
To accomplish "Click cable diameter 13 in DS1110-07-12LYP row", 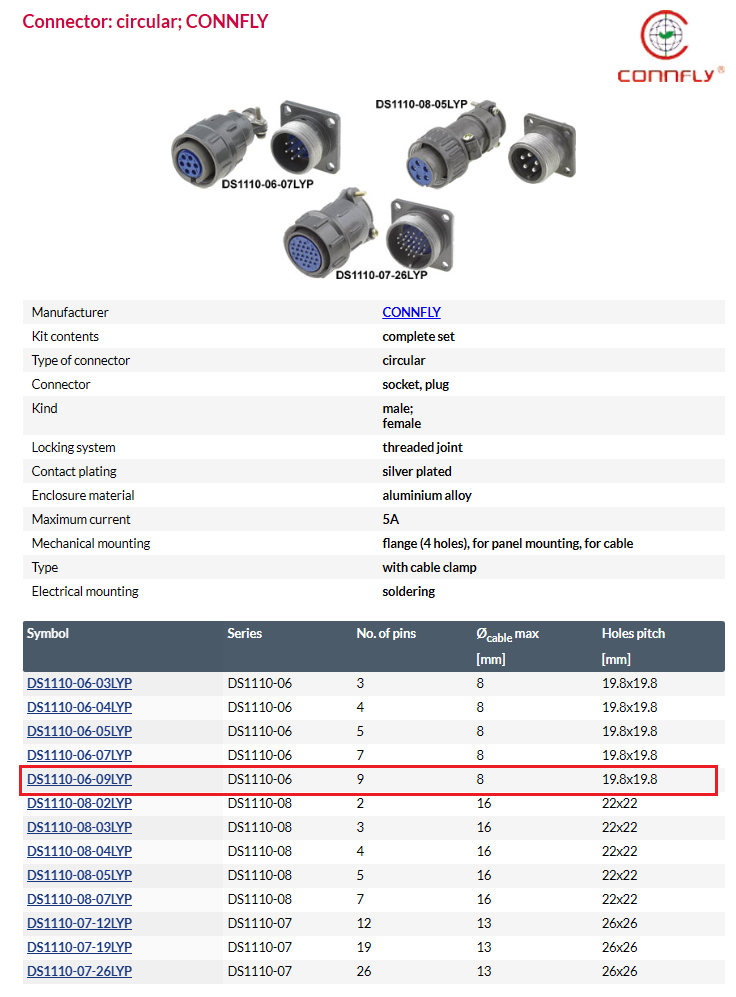I will pos(484,923).
